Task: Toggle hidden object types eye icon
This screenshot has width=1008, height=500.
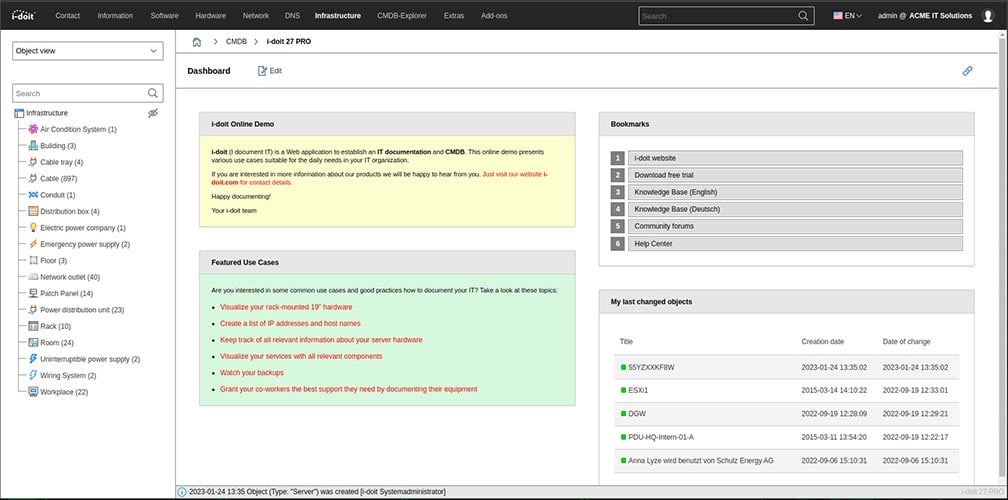Action: pyautogui.click(x=152, y=113)
